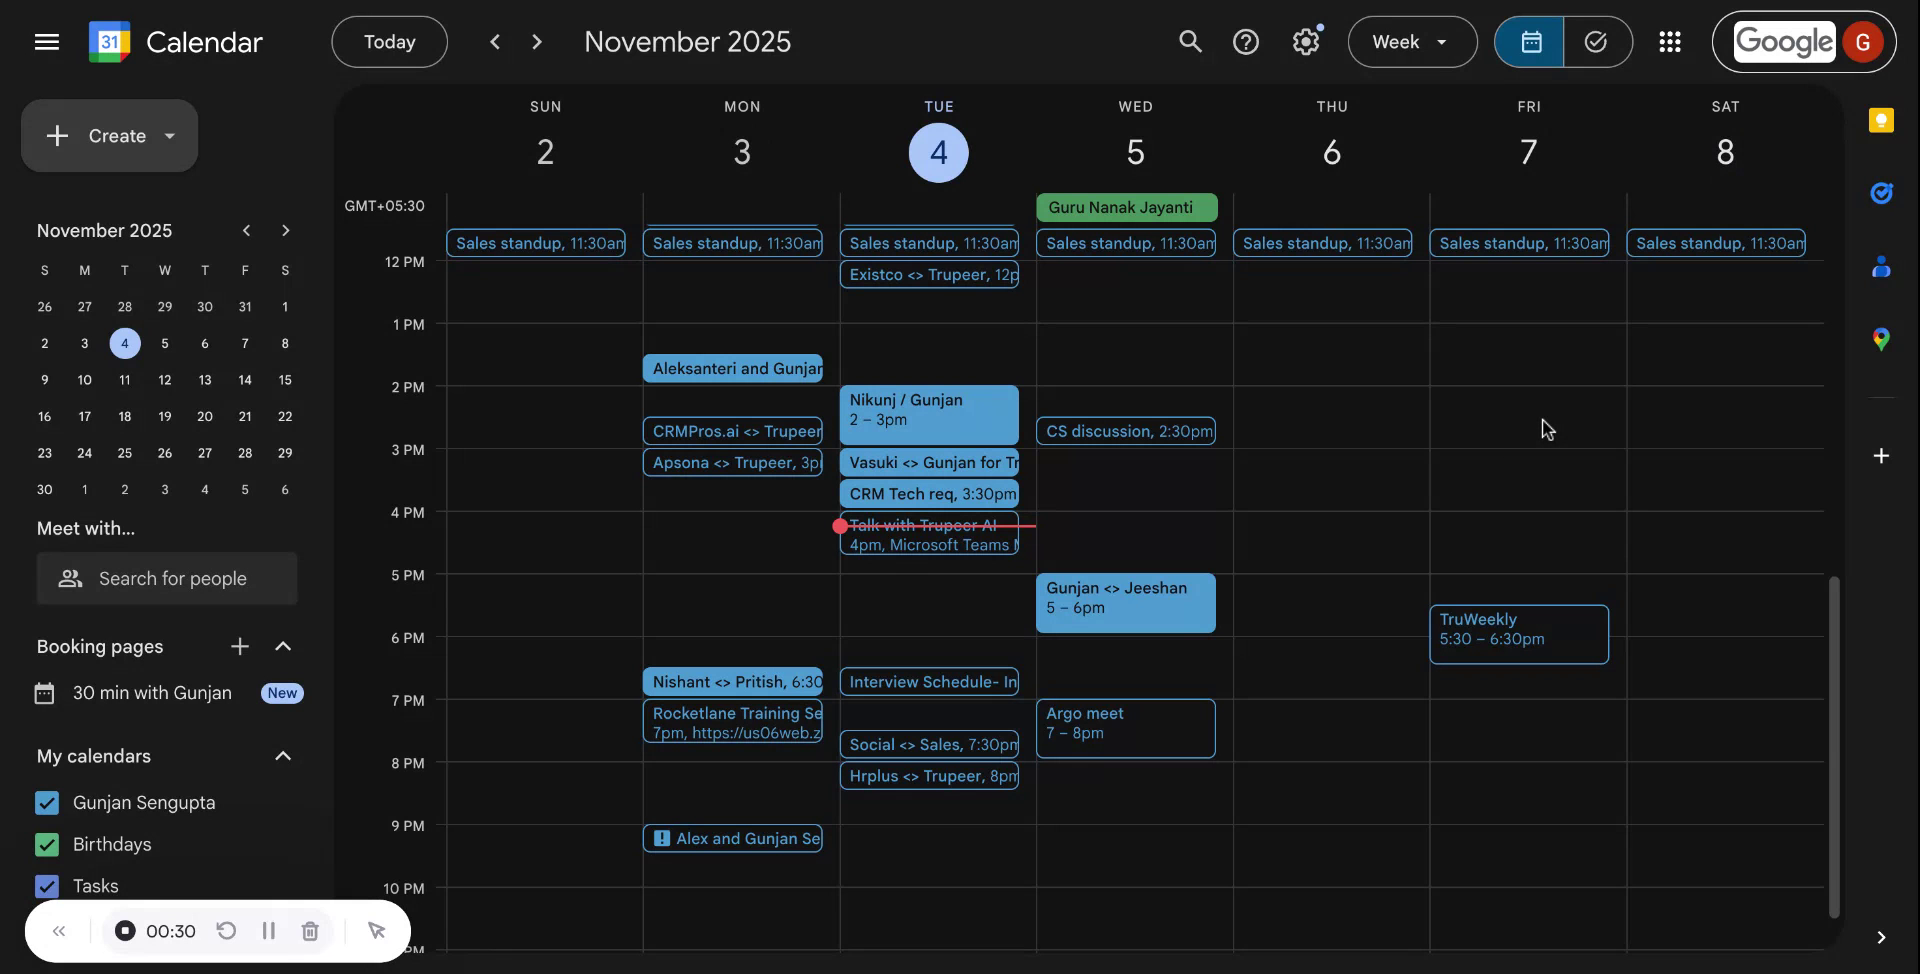Uncheck the Birthdays calendar
The width and height of the screenshot is (1920, 974).
(46, 844)
